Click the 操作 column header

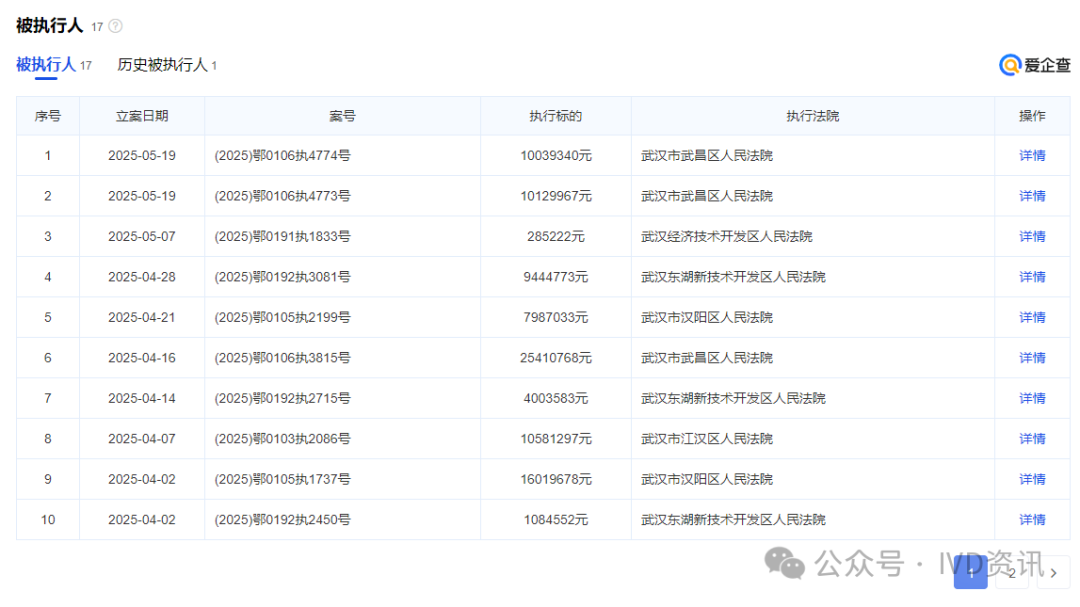click(1032, 116)
